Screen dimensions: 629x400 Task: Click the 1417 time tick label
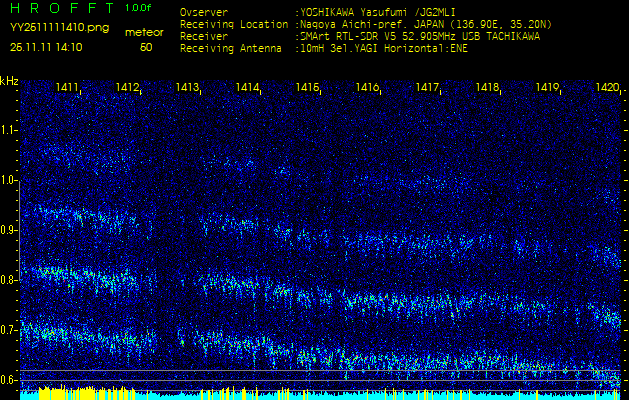coord(428,88)
